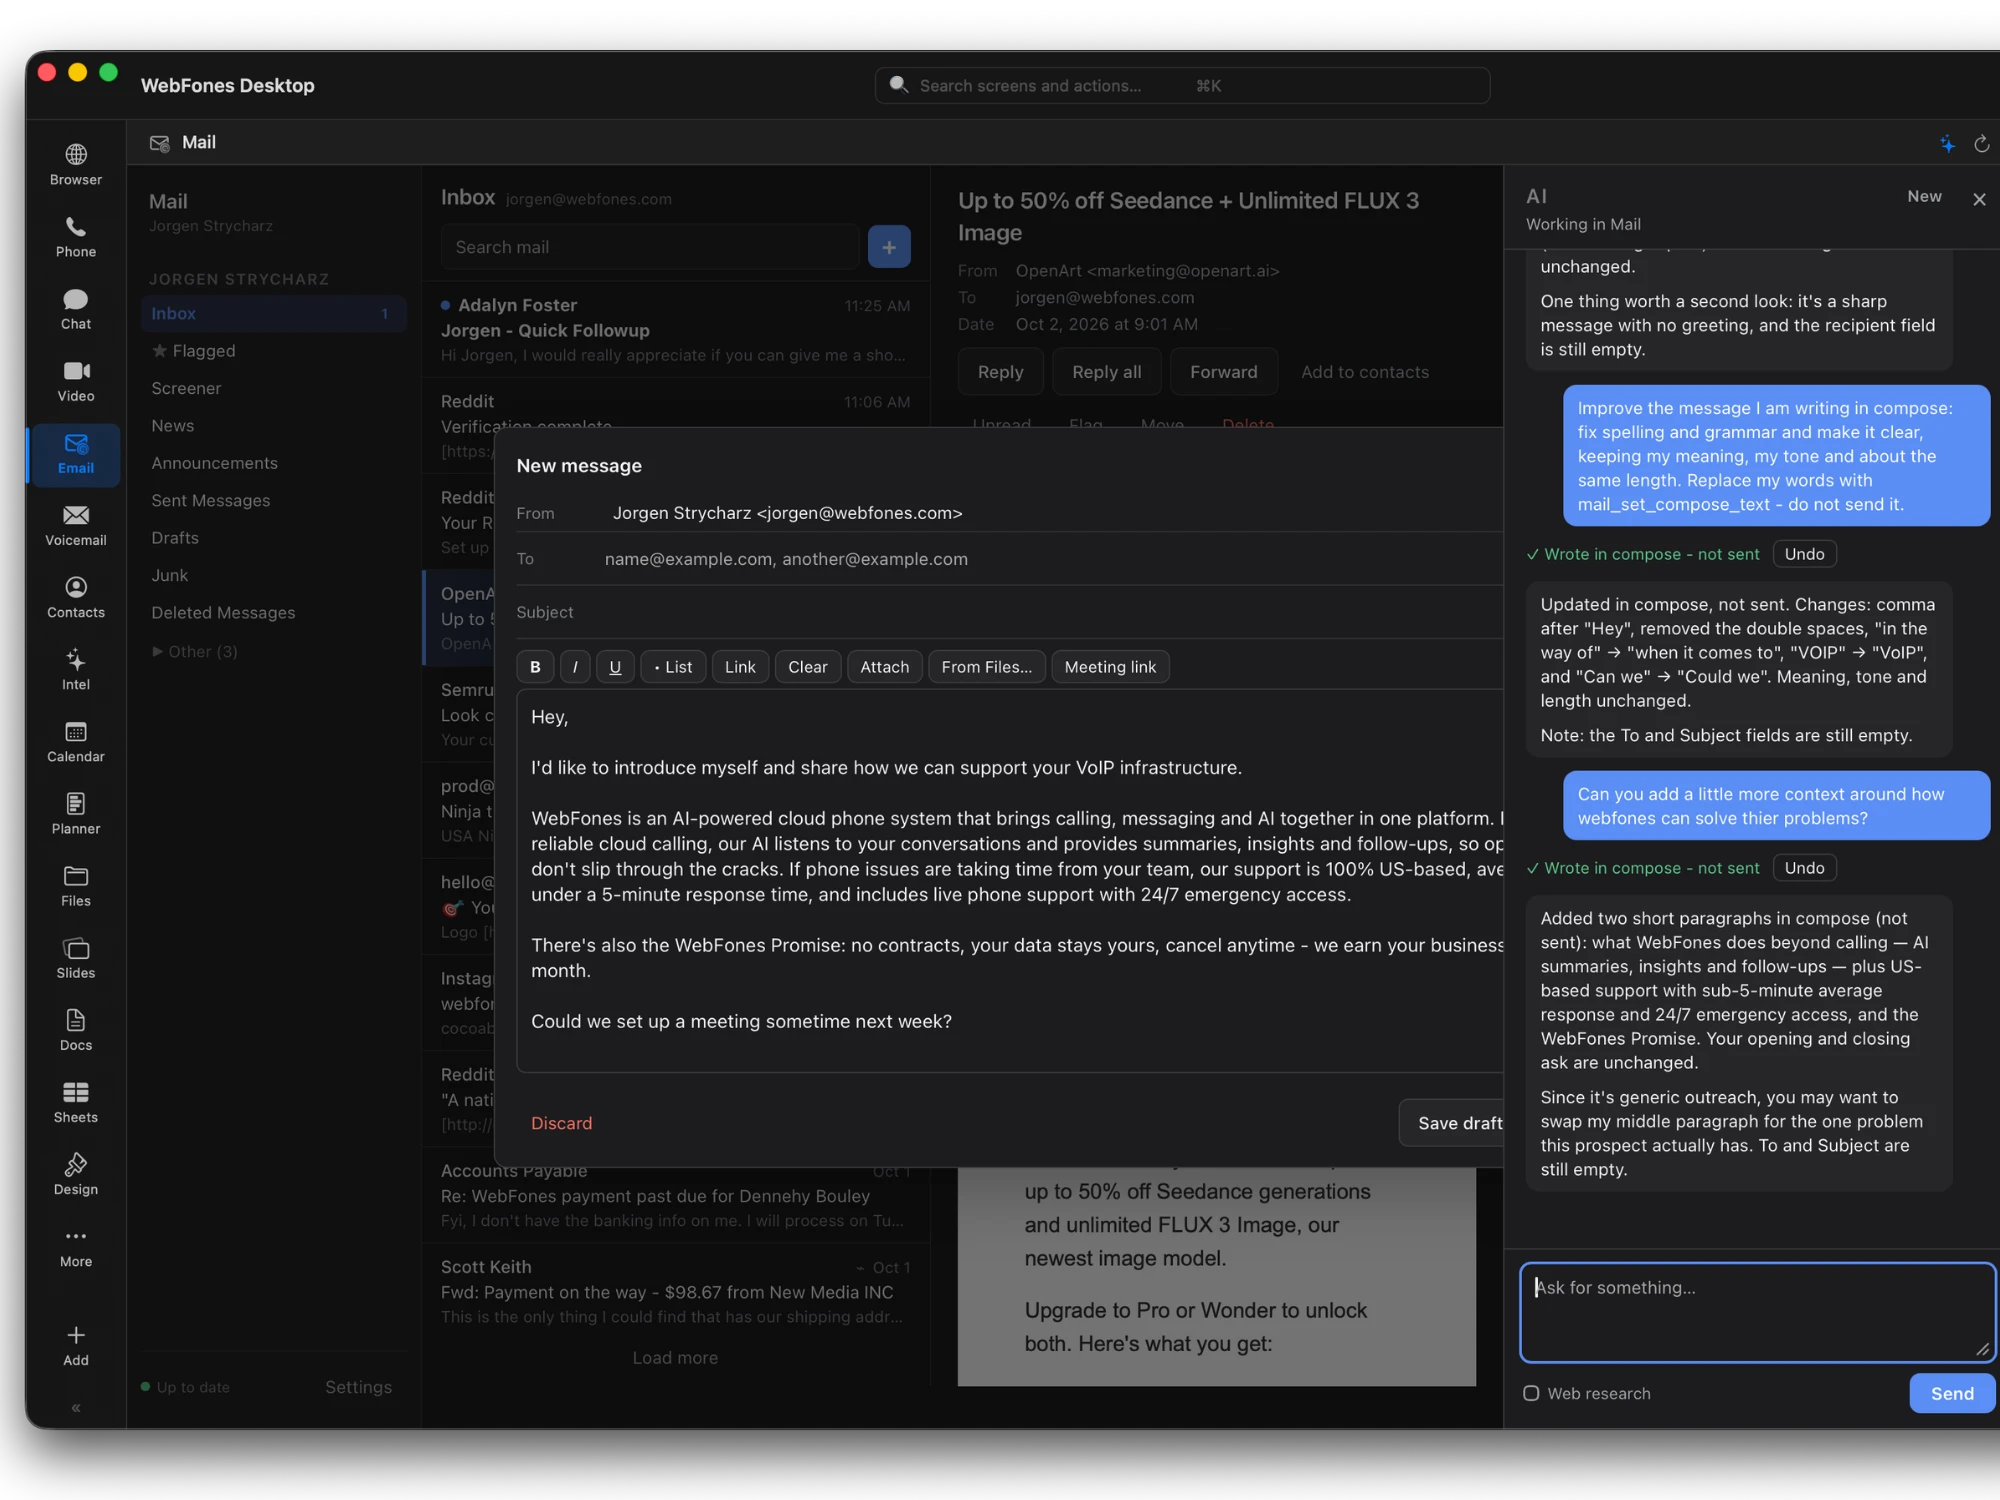Screen dimensions: 2000x1500
Task: Toggle underline formatting in compose
Action: click(x=615, y=667)
